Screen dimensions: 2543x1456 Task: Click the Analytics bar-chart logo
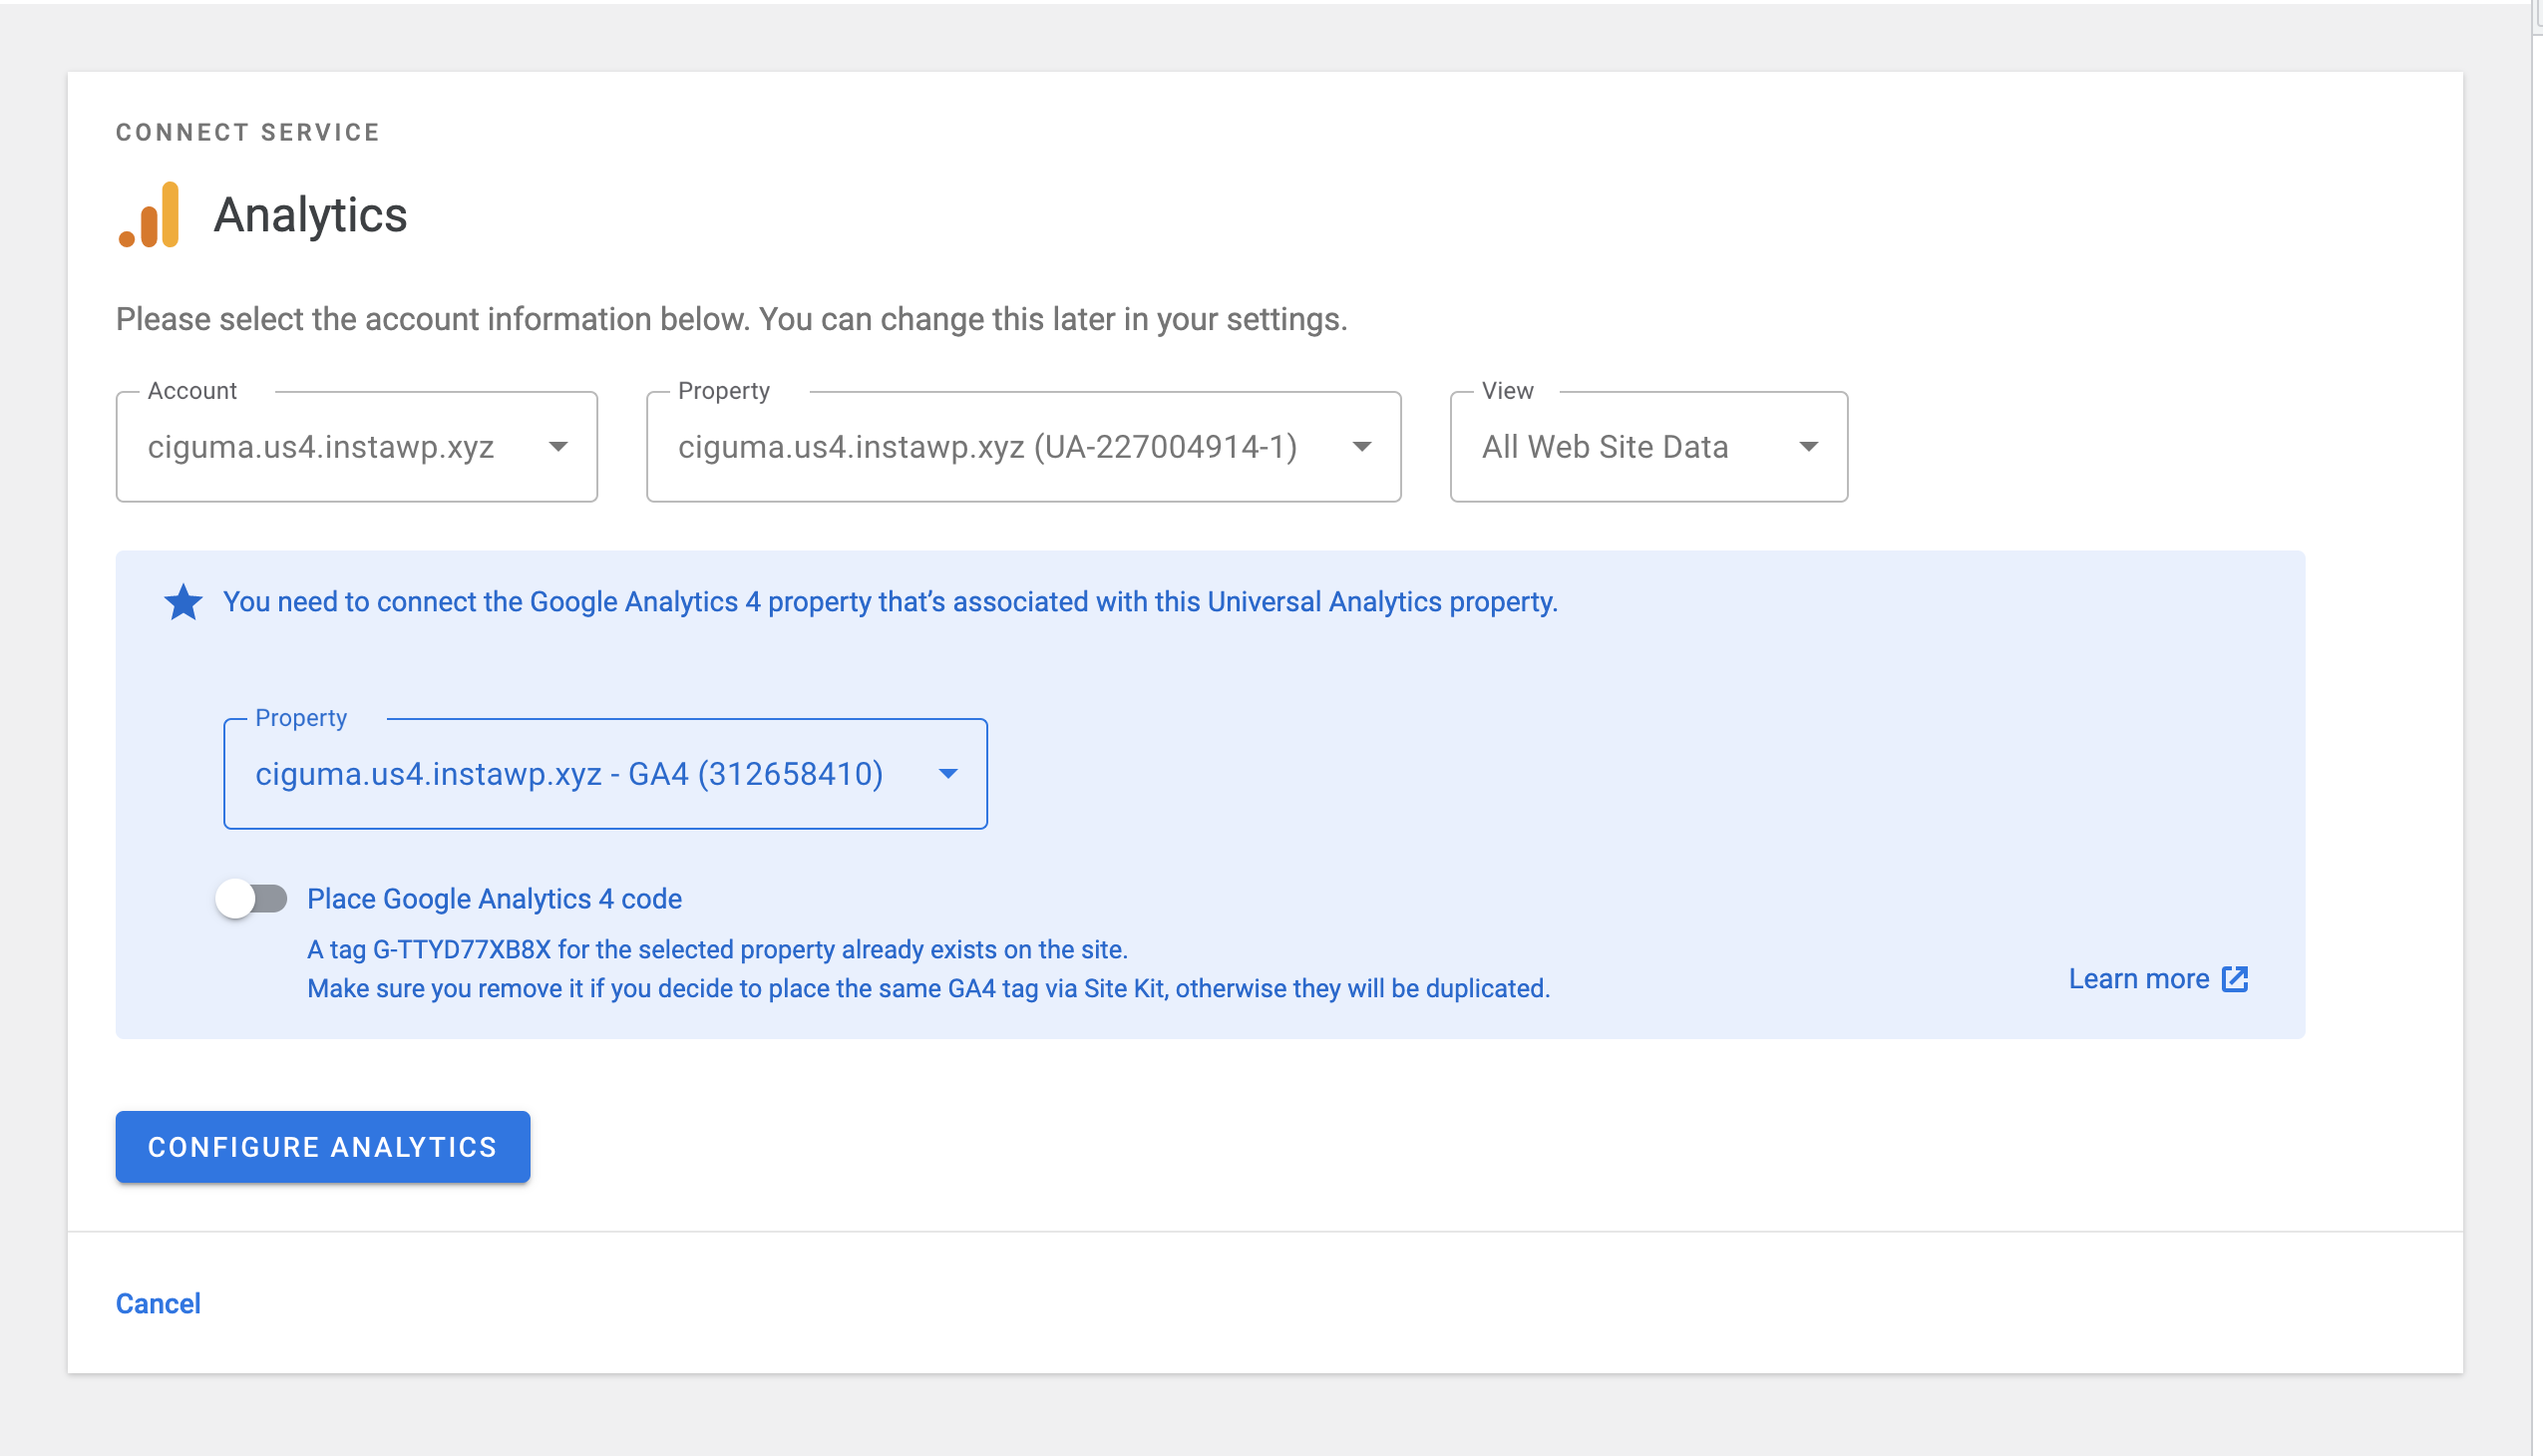click(149, 214)
